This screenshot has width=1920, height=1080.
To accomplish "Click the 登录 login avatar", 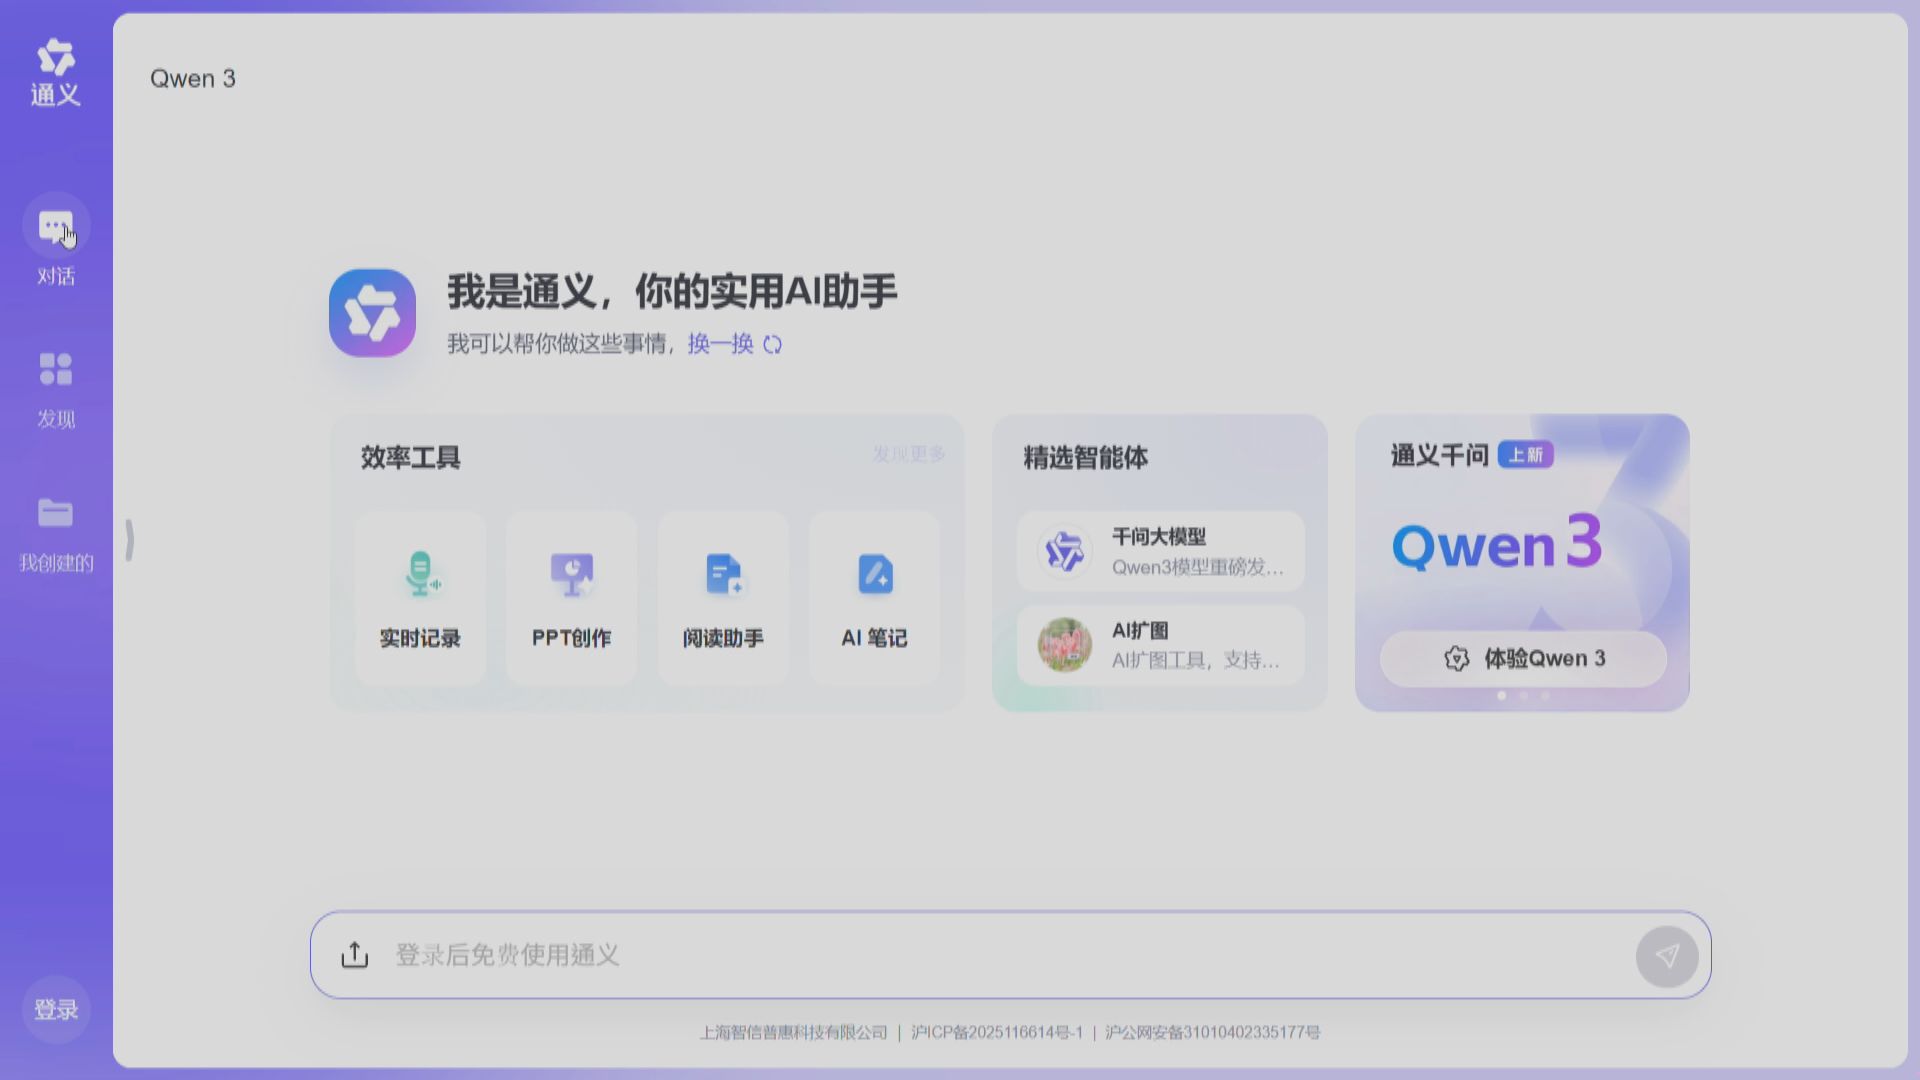I will point(55,1009).
